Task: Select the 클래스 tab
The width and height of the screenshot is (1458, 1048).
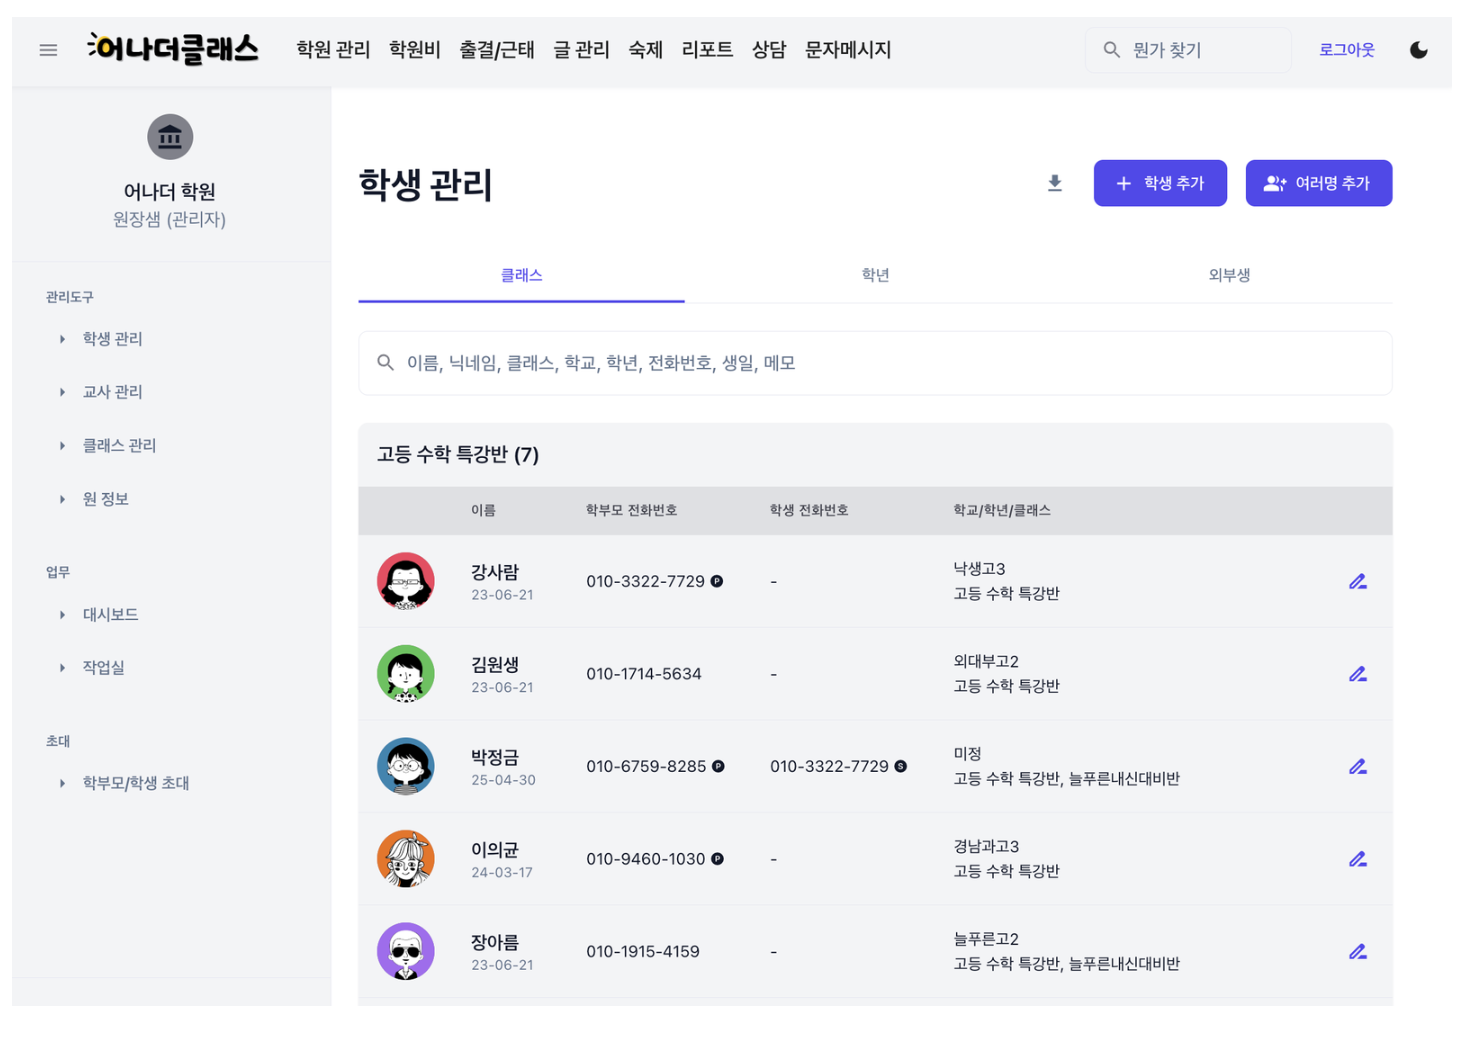Action: point(521,275)
